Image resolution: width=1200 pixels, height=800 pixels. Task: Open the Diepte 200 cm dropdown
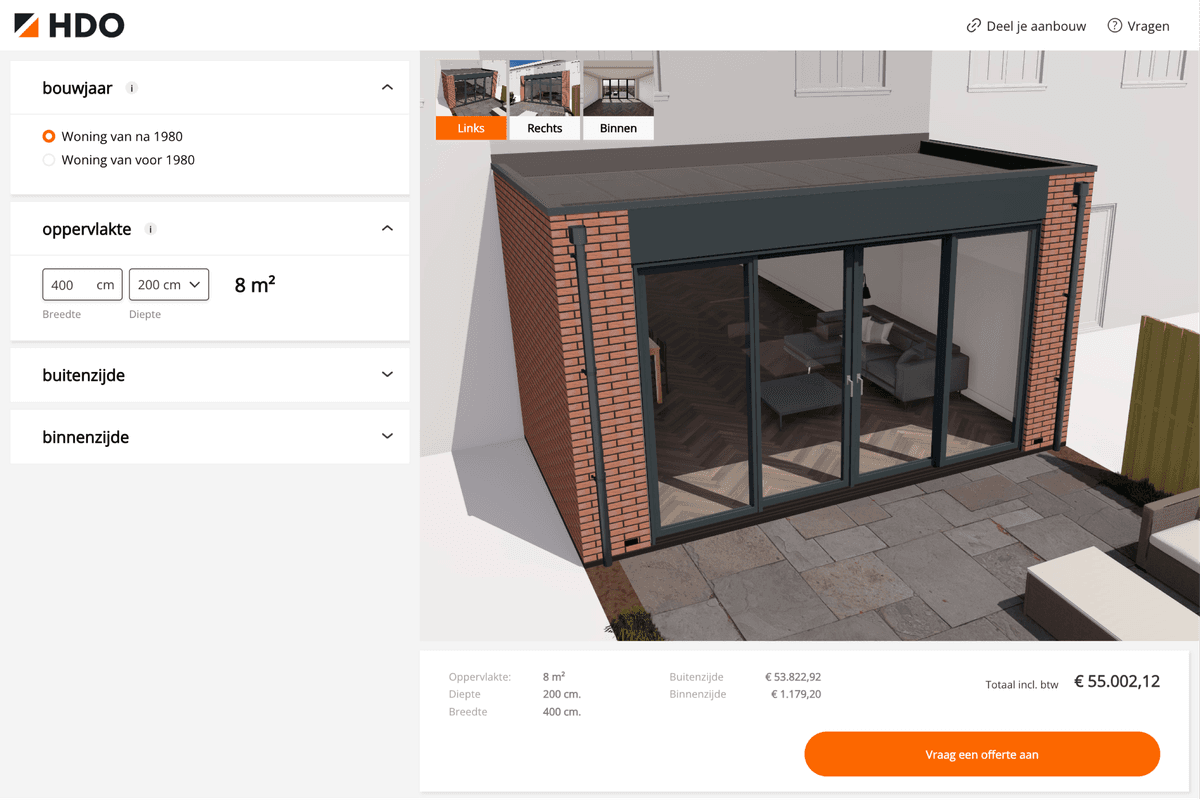pyautogui.click(x=169, y=285)
